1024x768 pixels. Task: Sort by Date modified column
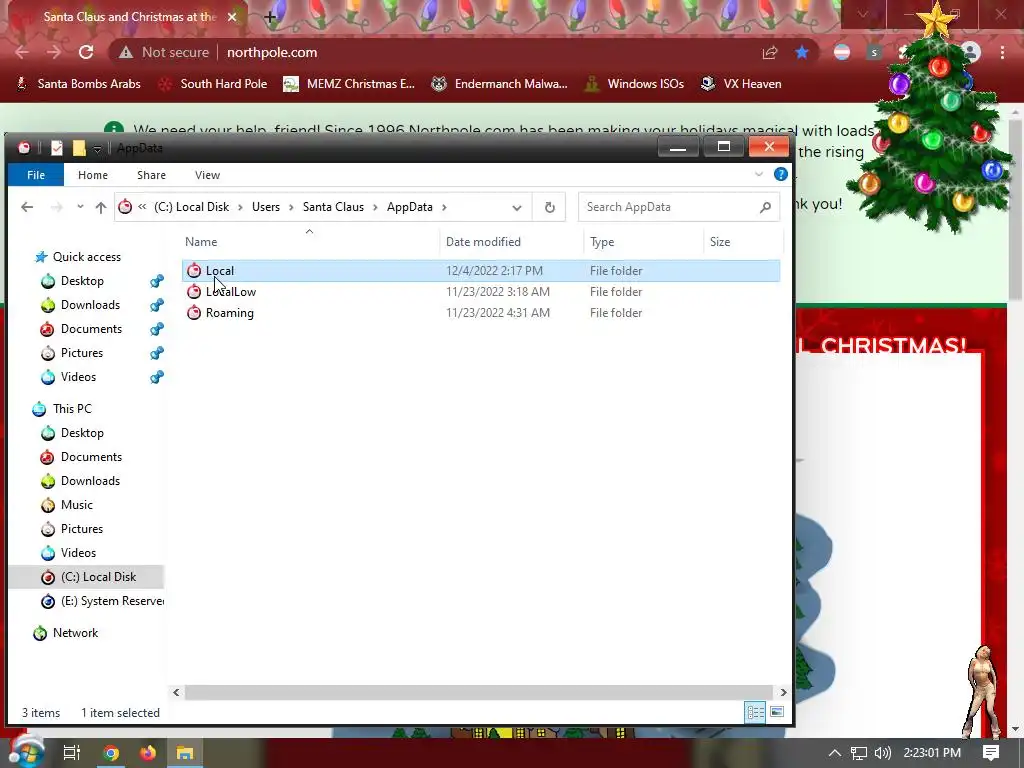click(483, 242)
